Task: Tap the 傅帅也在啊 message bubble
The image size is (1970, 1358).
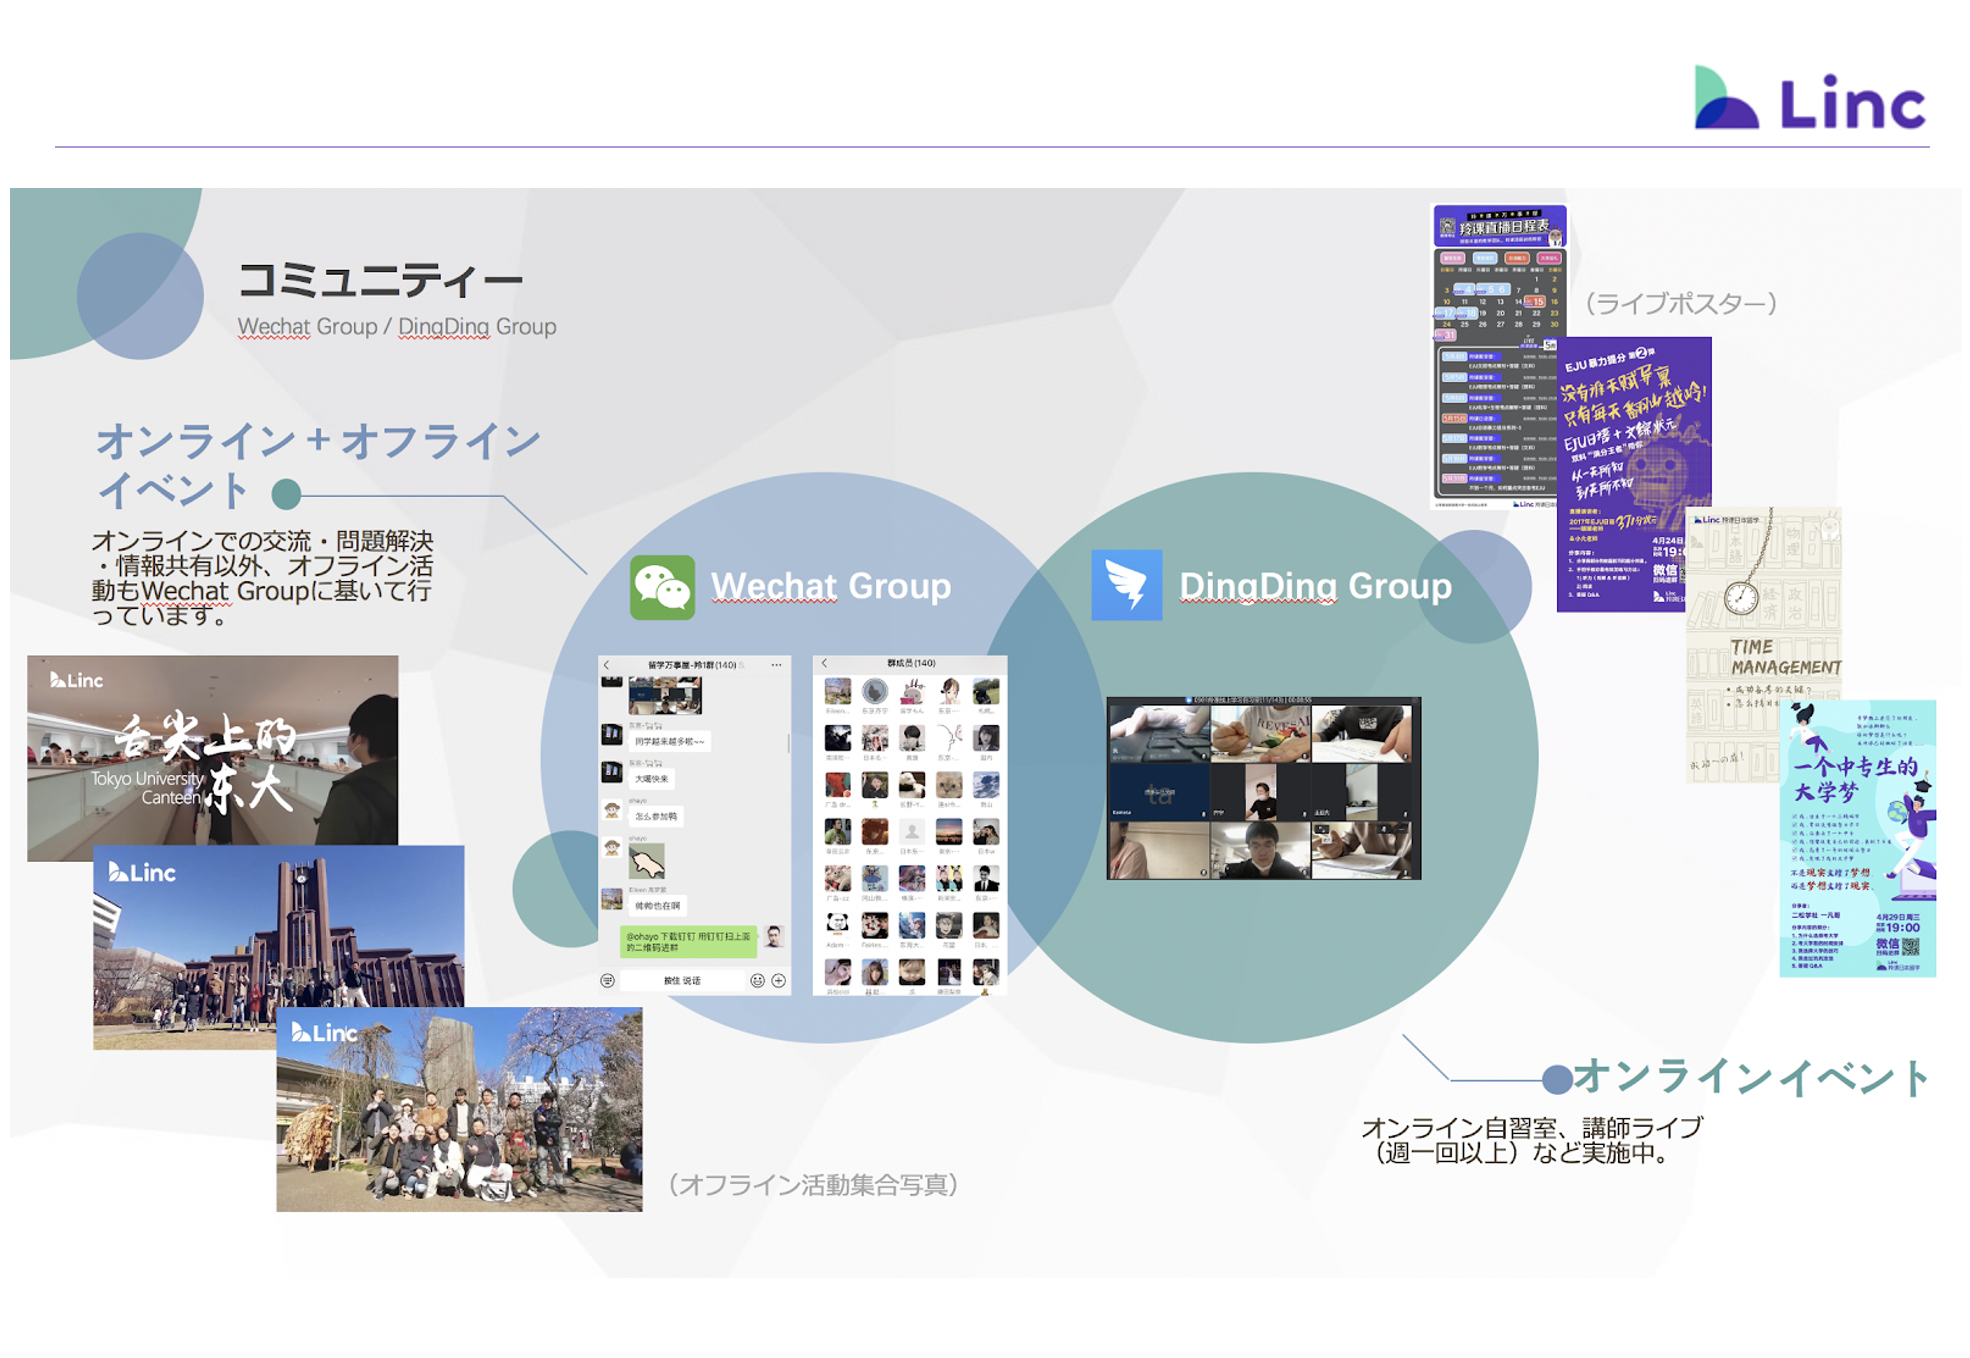Action: [x=657, y=906]
